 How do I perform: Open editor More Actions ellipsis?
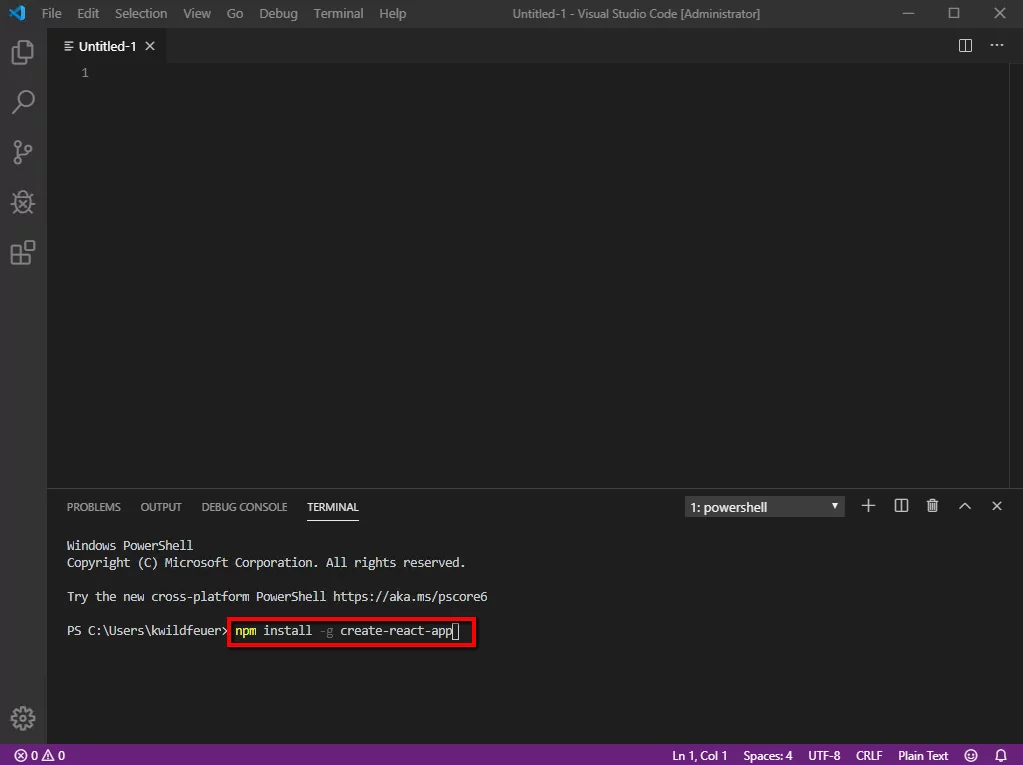[997, 46]
